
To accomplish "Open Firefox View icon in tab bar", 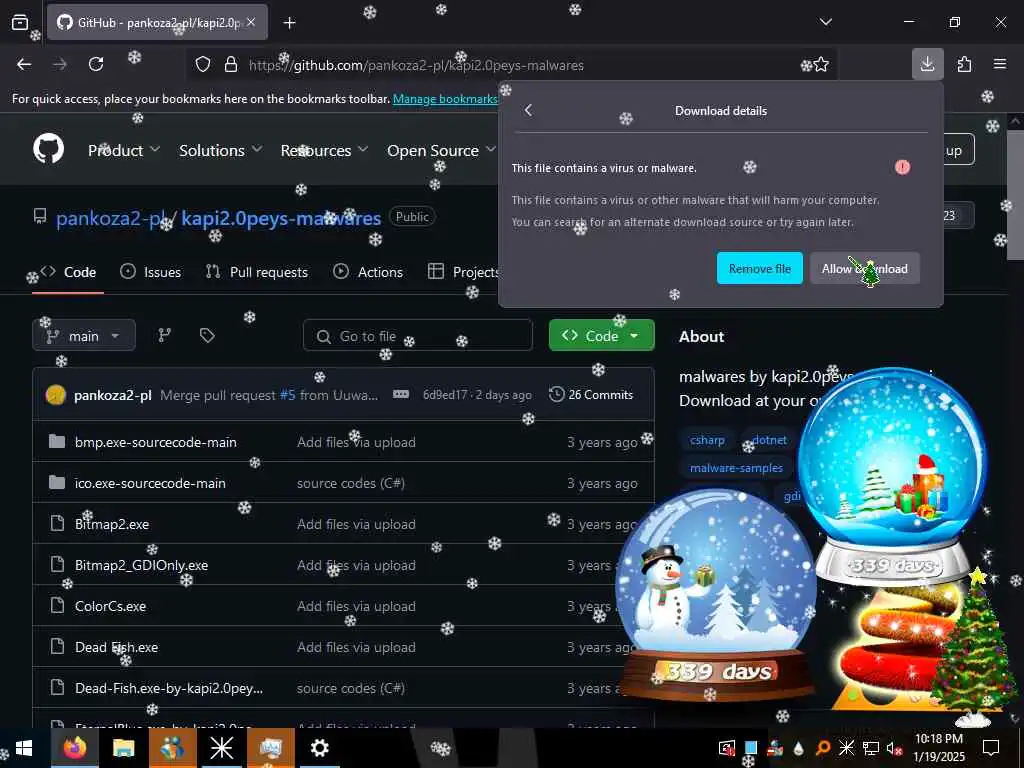I will [20, 22].
